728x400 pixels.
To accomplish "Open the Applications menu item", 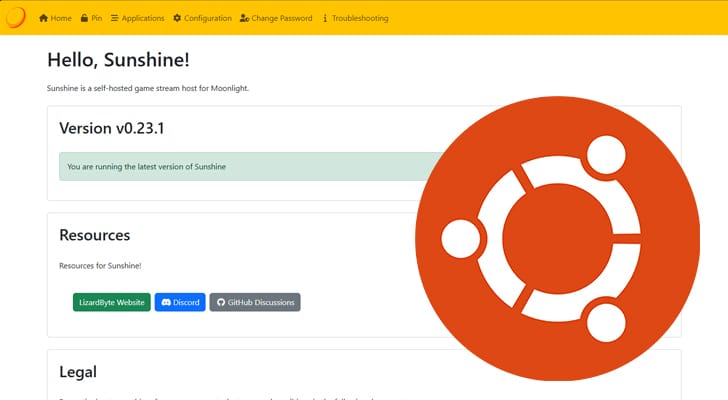I will pyautogui.click(x=142, y=18).
